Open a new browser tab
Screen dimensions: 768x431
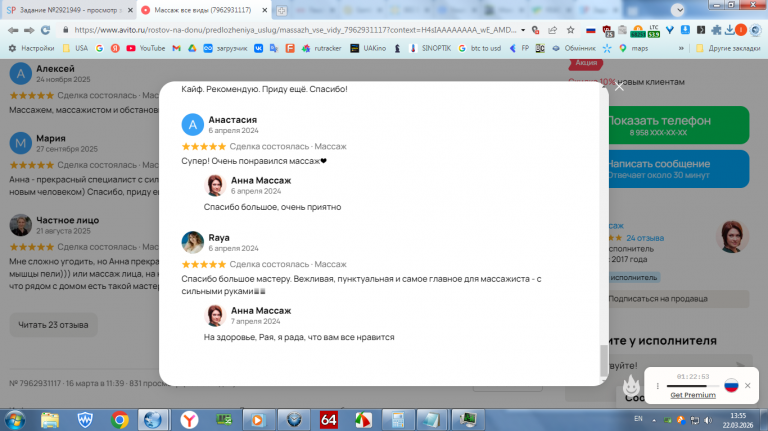click(282, 10)
